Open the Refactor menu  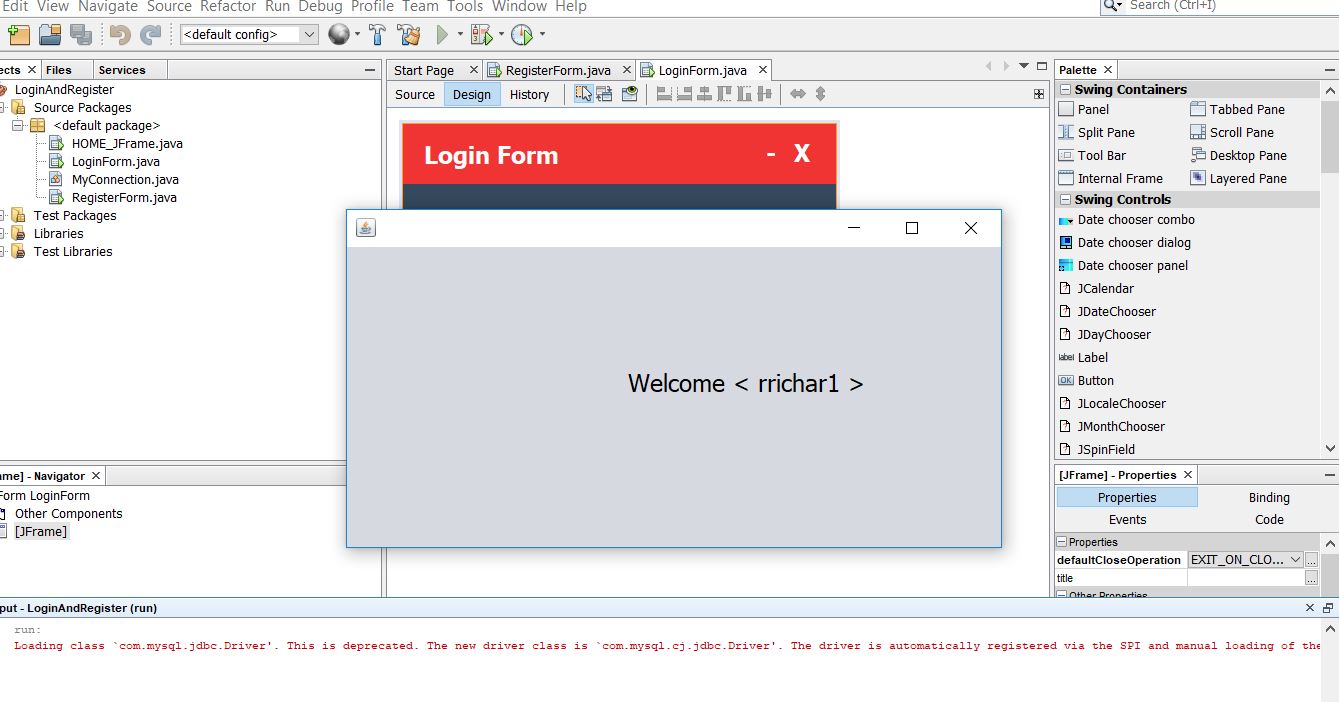227,7
